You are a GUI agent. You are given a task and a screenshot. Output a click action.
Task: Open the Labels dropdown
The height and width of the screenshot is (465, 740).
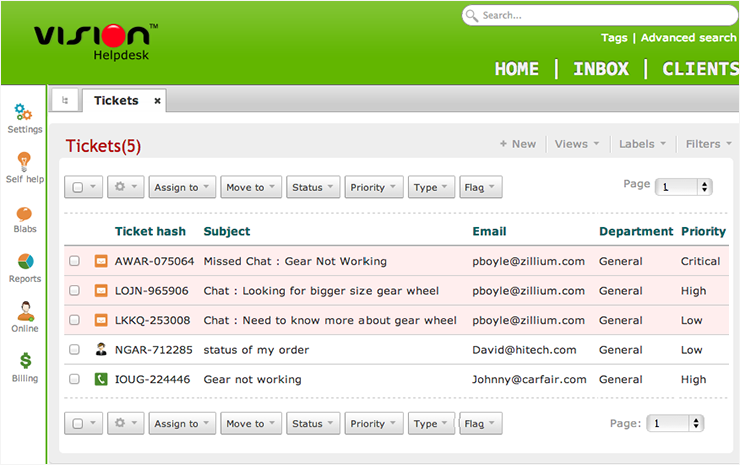coord(642,144)
